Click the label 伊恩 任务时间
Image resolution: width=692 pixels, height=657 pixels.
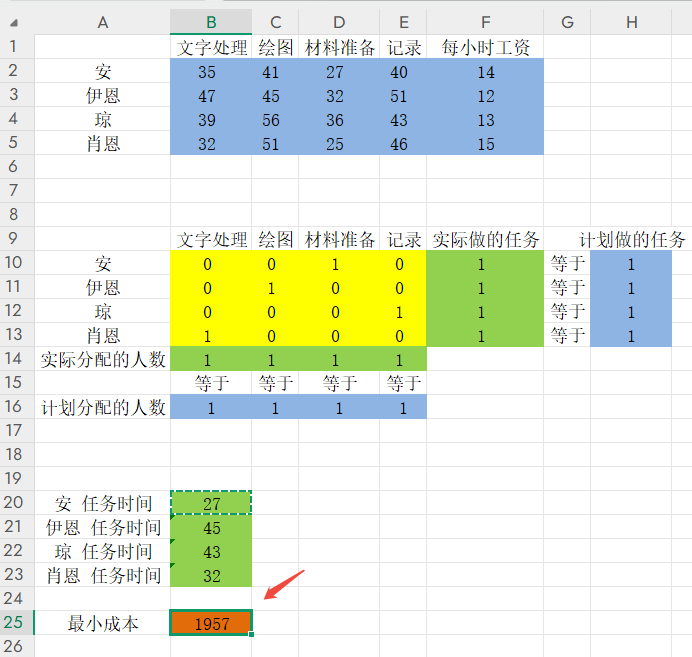(103, 528)
